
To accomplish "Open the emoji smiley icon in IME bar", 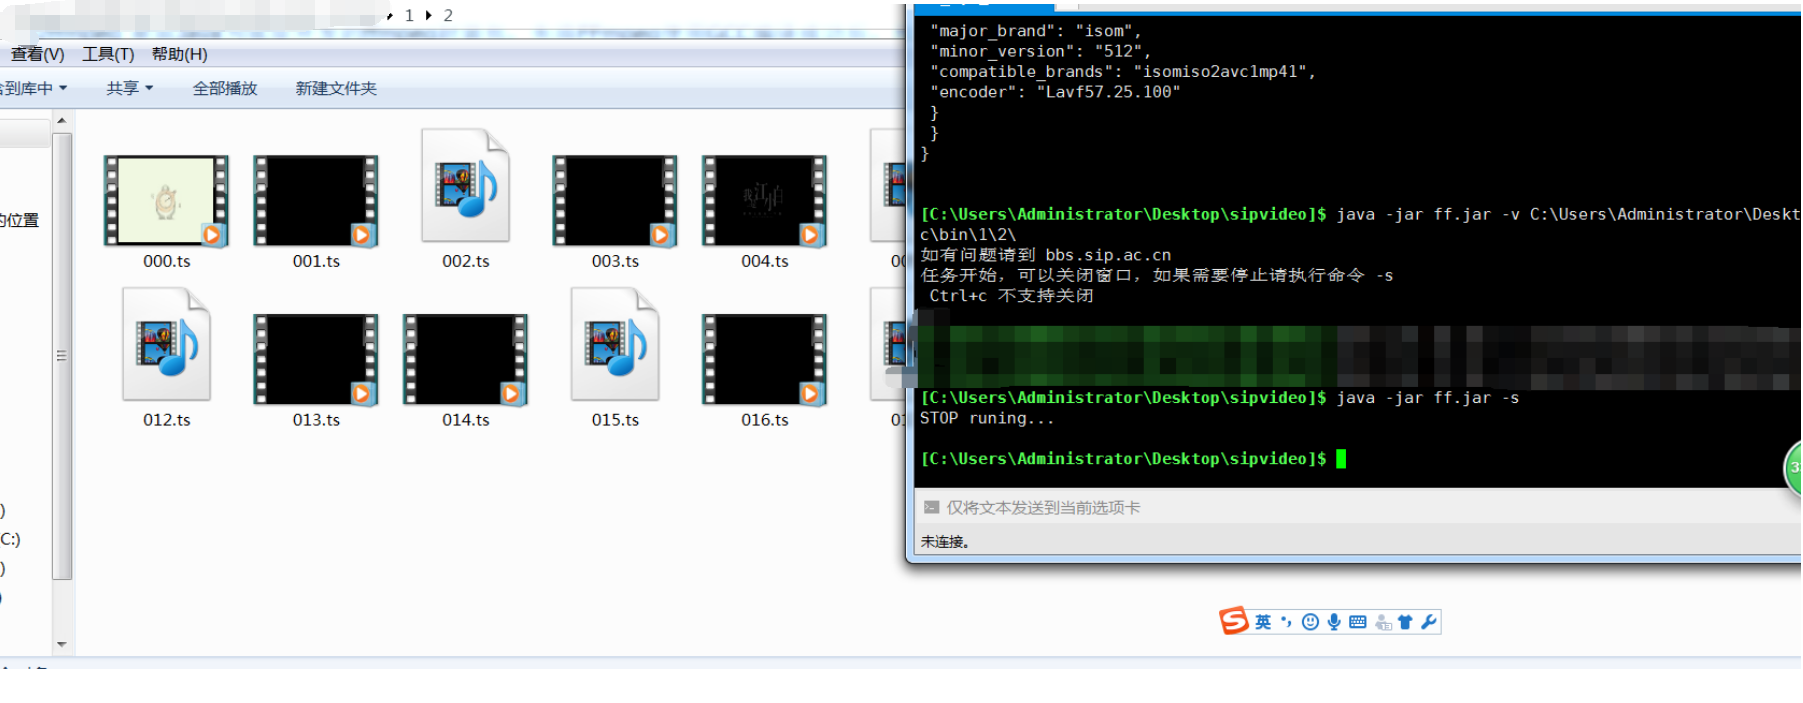I will point(1310,622).
